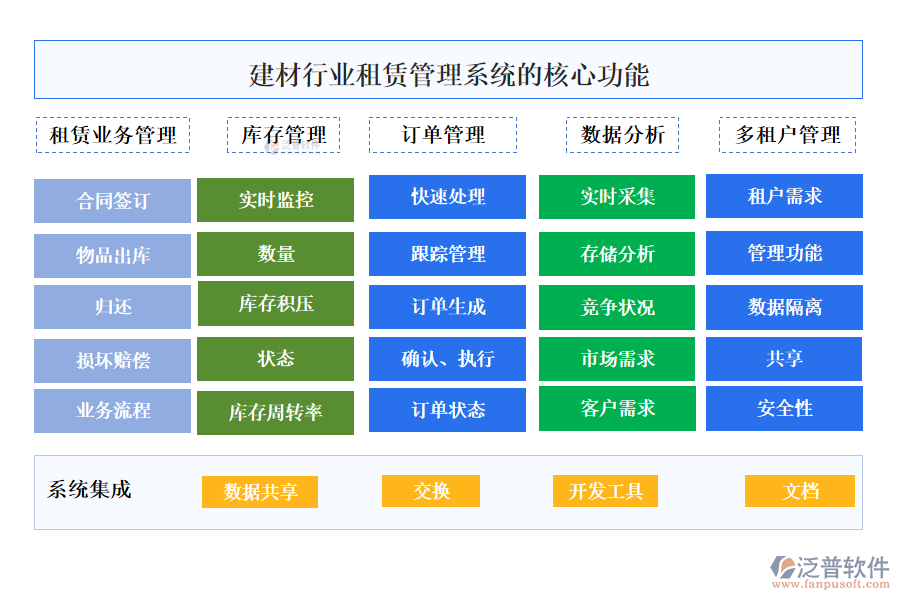
Task: Click the 租户需求 box
Action: click(x=784, y=196)
